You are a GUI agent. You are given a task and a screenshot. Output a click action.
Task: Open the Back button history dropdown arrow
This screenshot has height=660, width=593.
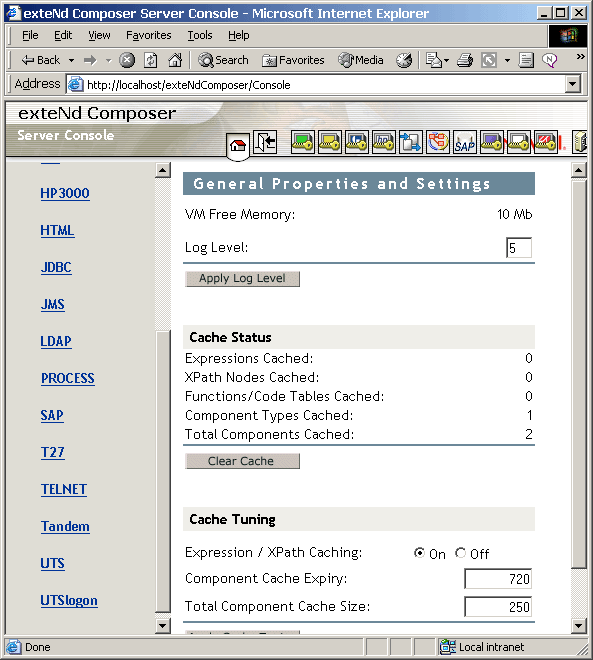point(72,61)
